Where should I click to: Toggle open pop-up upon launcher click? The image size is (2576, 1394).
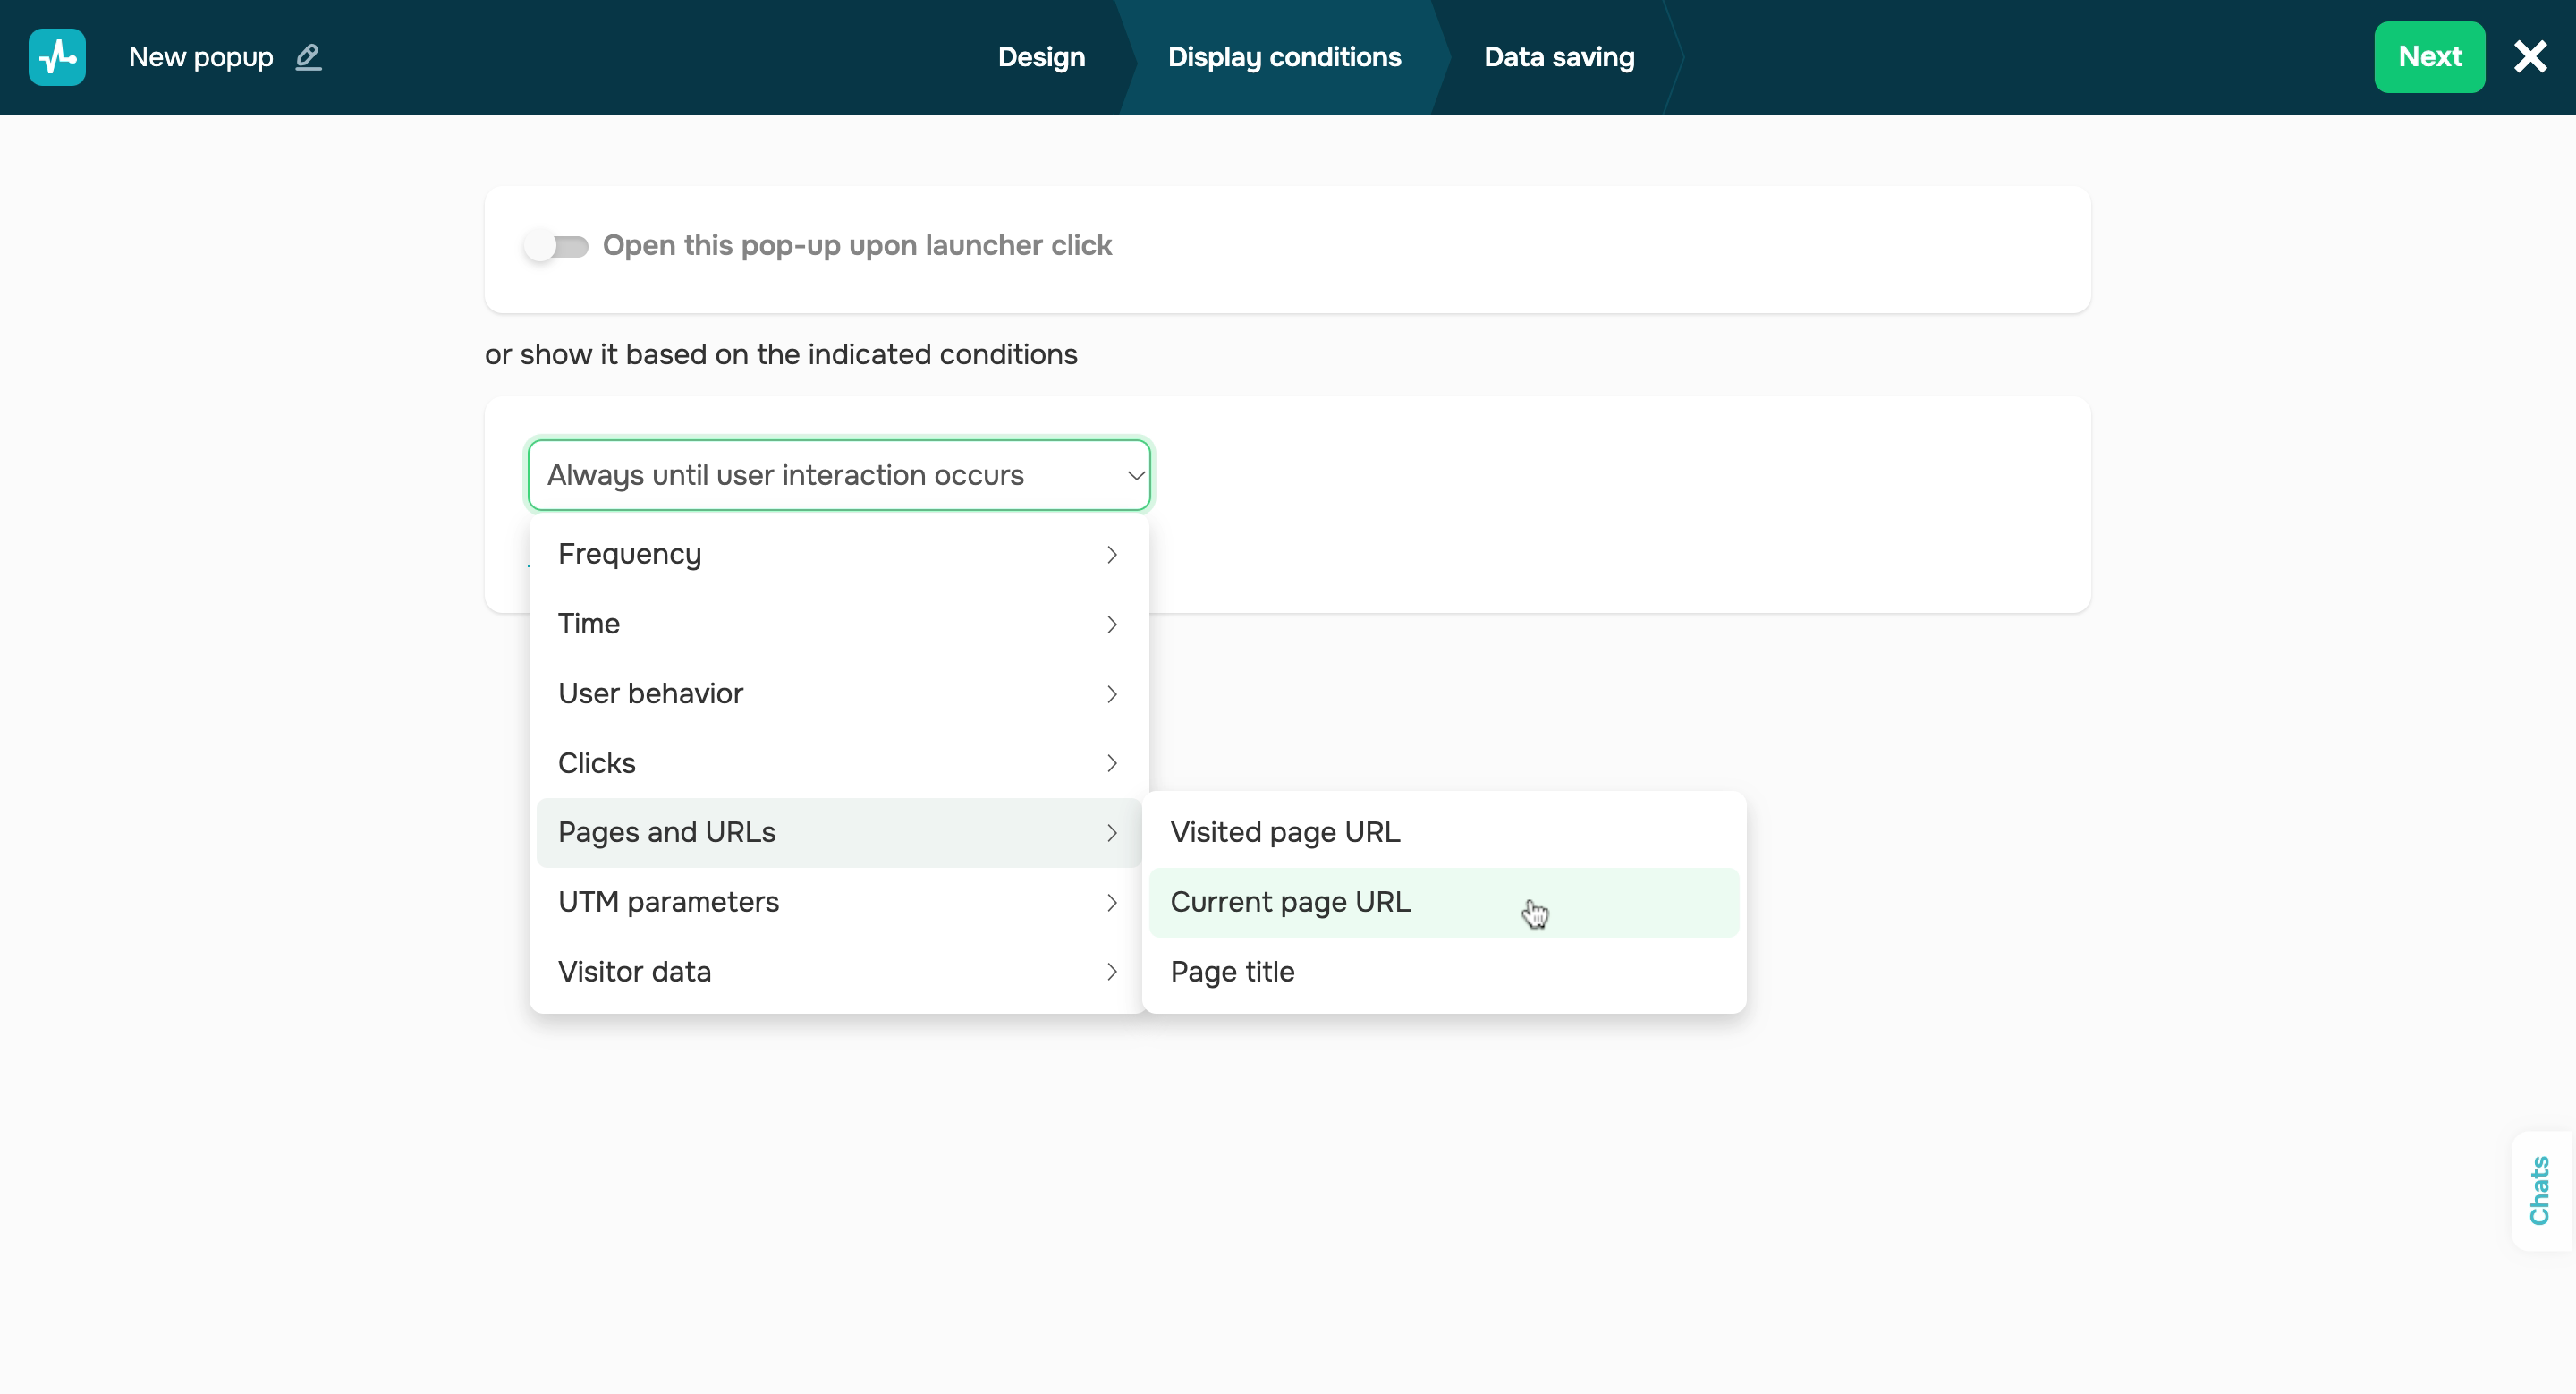pyautogui.click(x=557, y=246)
